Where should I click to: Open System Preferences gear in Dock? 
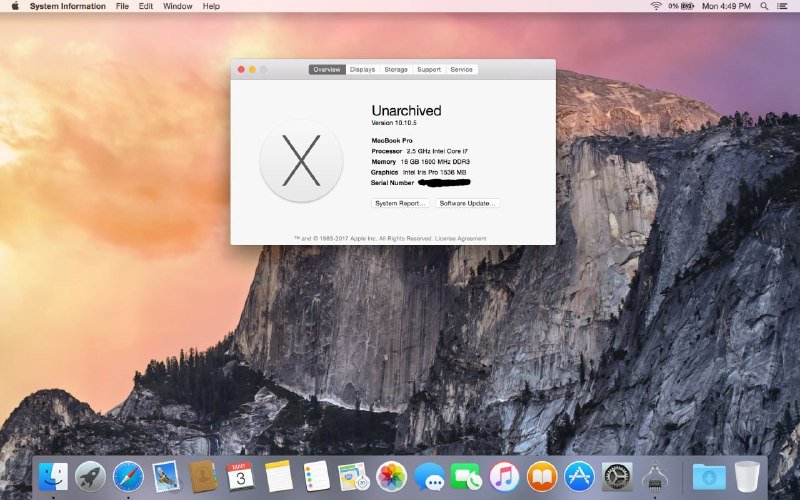pos(617,477)
